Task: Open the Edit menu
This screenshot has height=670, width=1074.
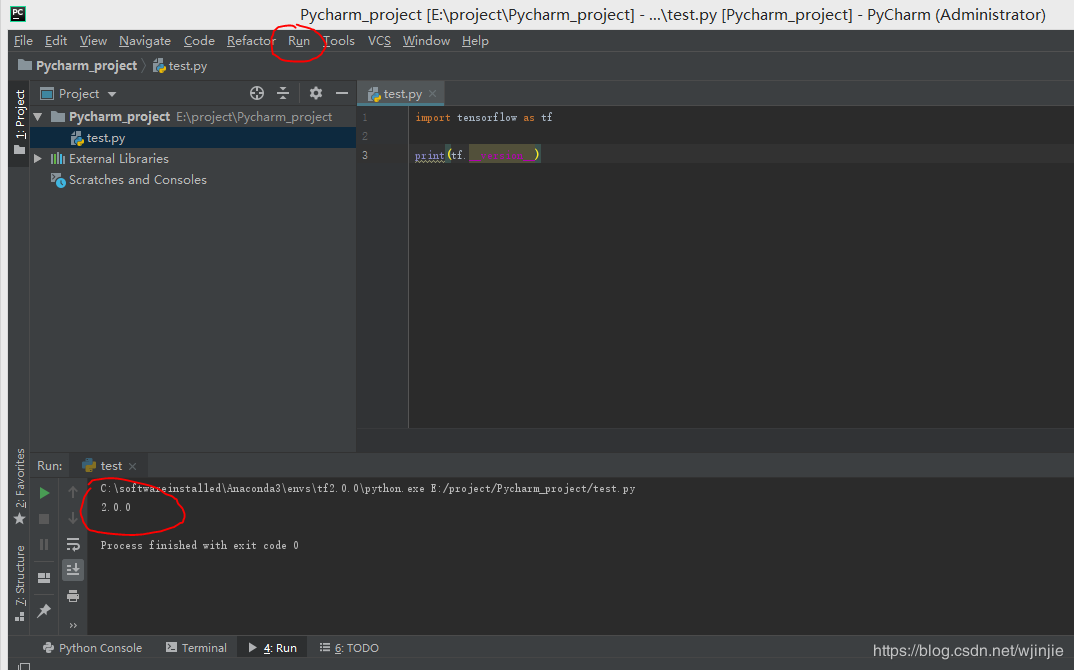Action: (x=55, y=41)
